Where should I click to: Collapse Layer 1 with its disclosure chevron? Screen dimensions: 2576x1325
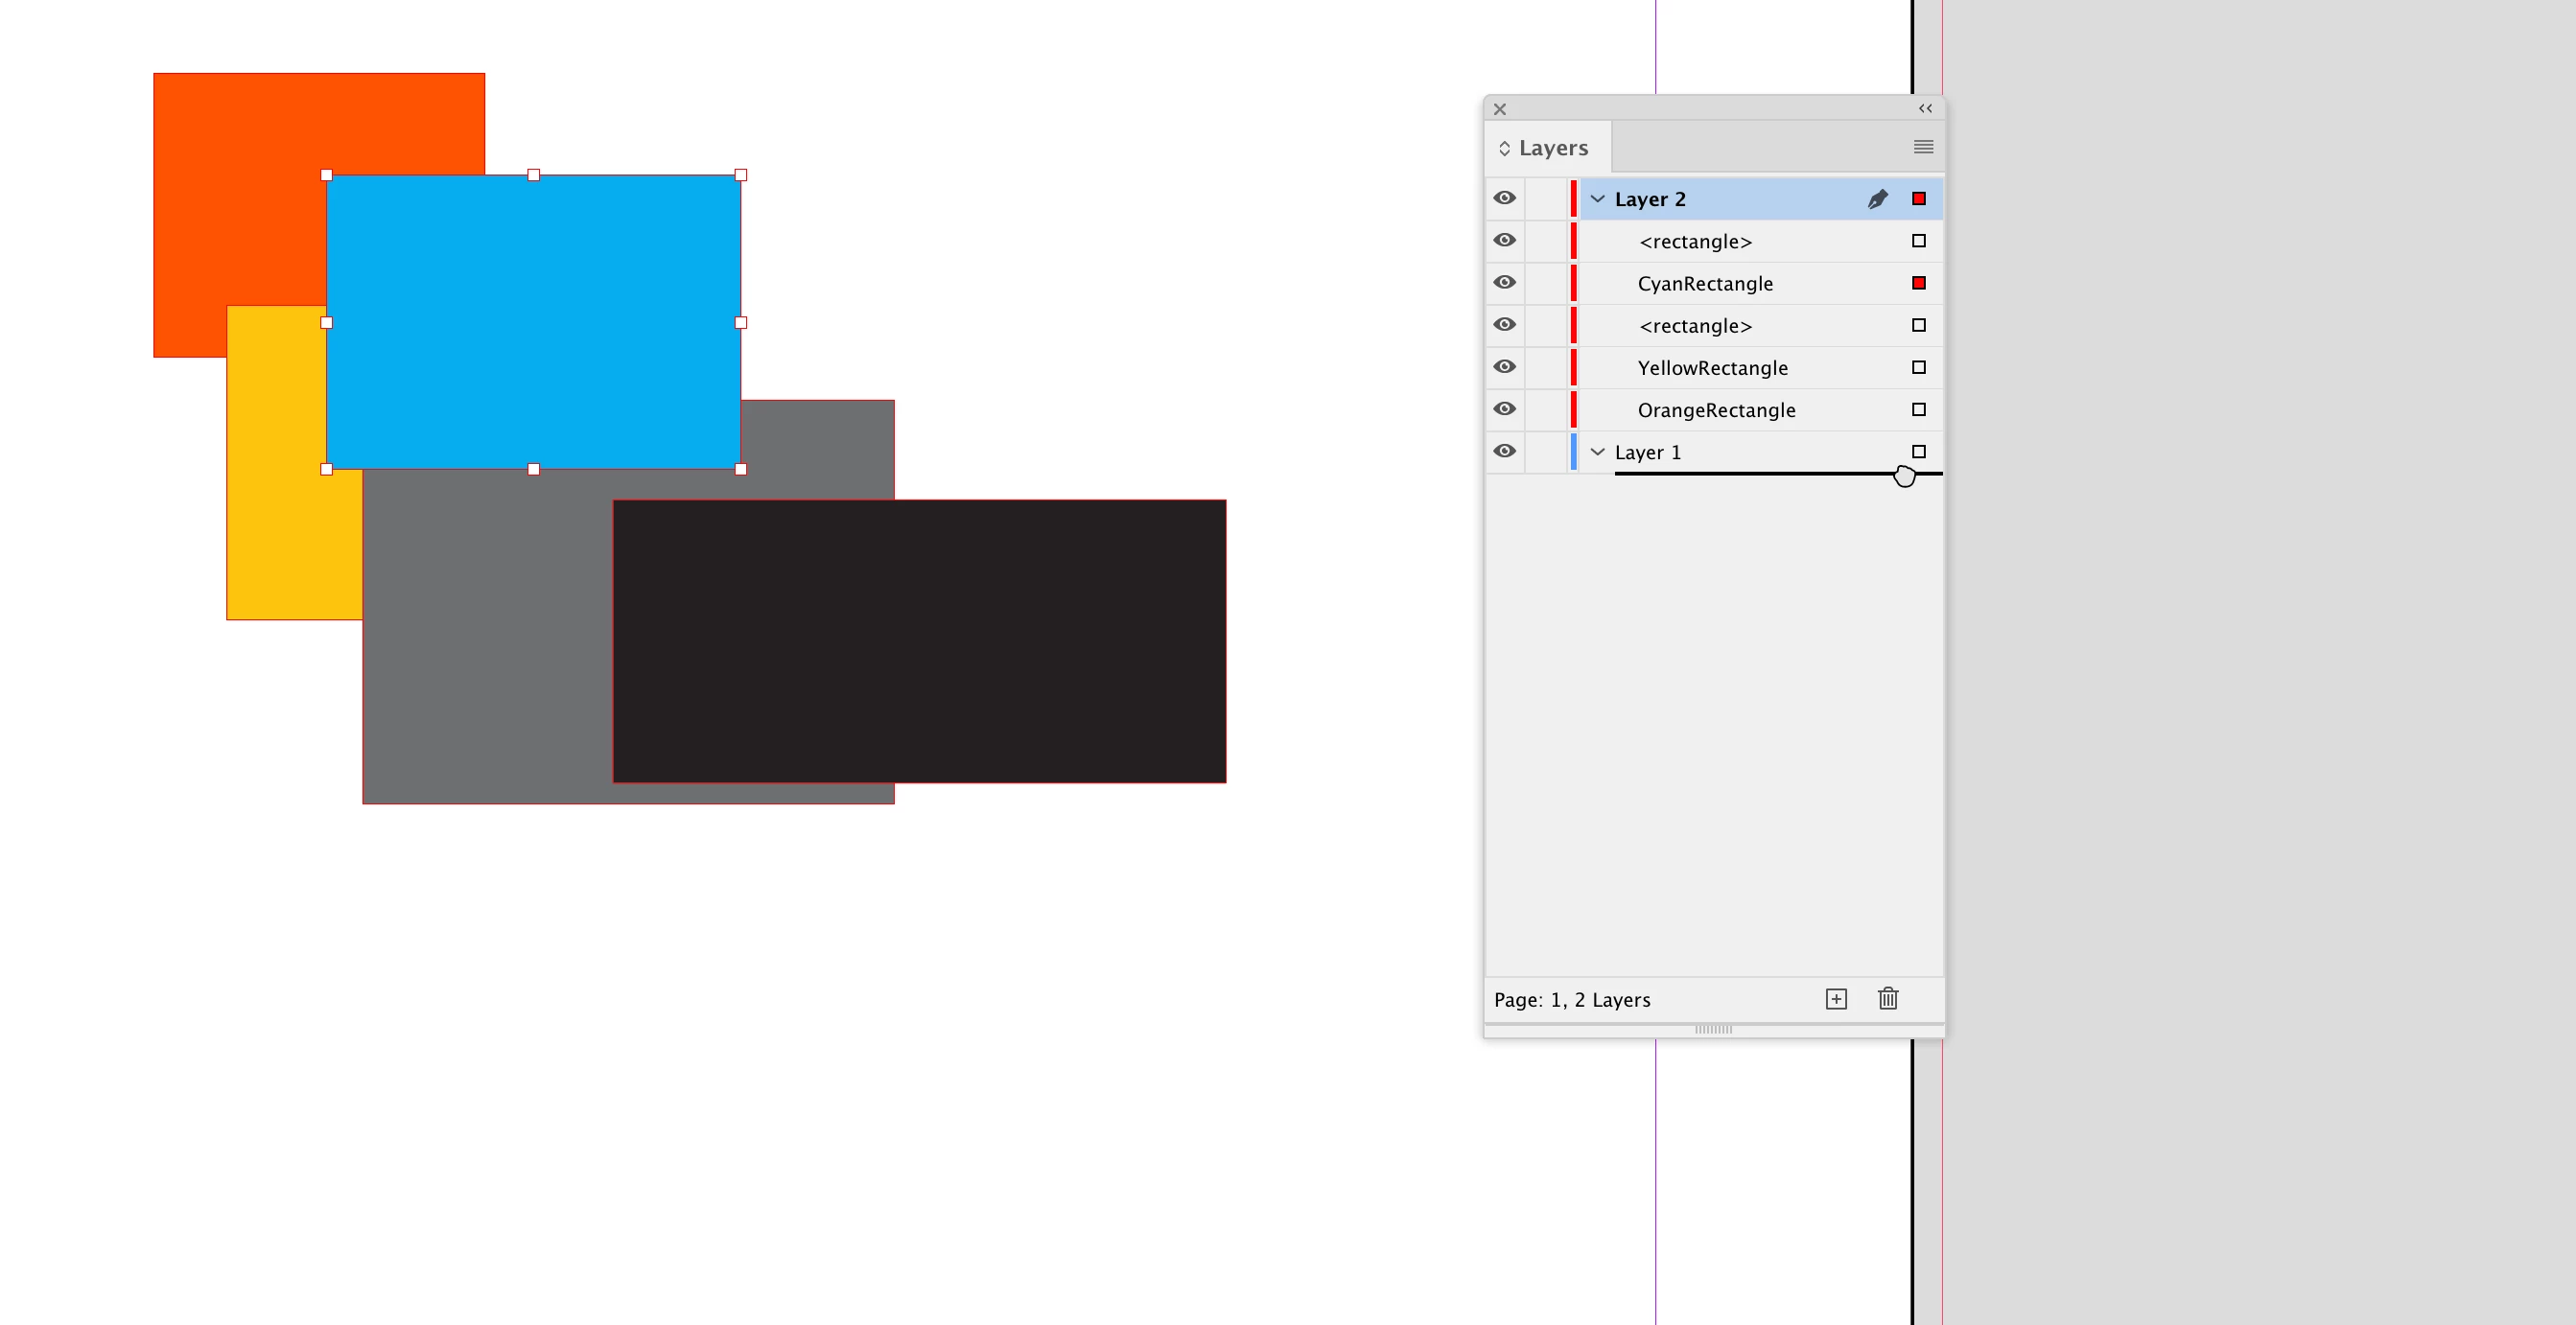(1597, 452)
